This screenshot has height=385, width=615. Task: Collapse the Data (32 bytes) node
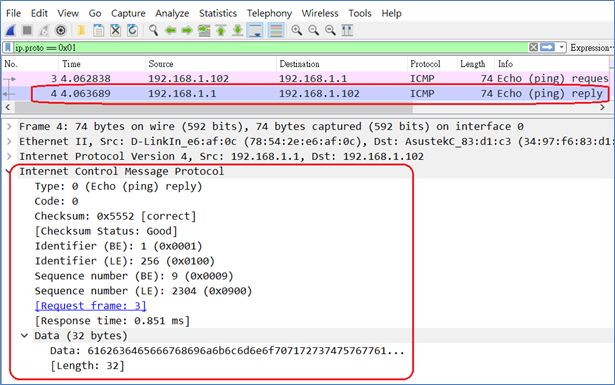[24, 336]
